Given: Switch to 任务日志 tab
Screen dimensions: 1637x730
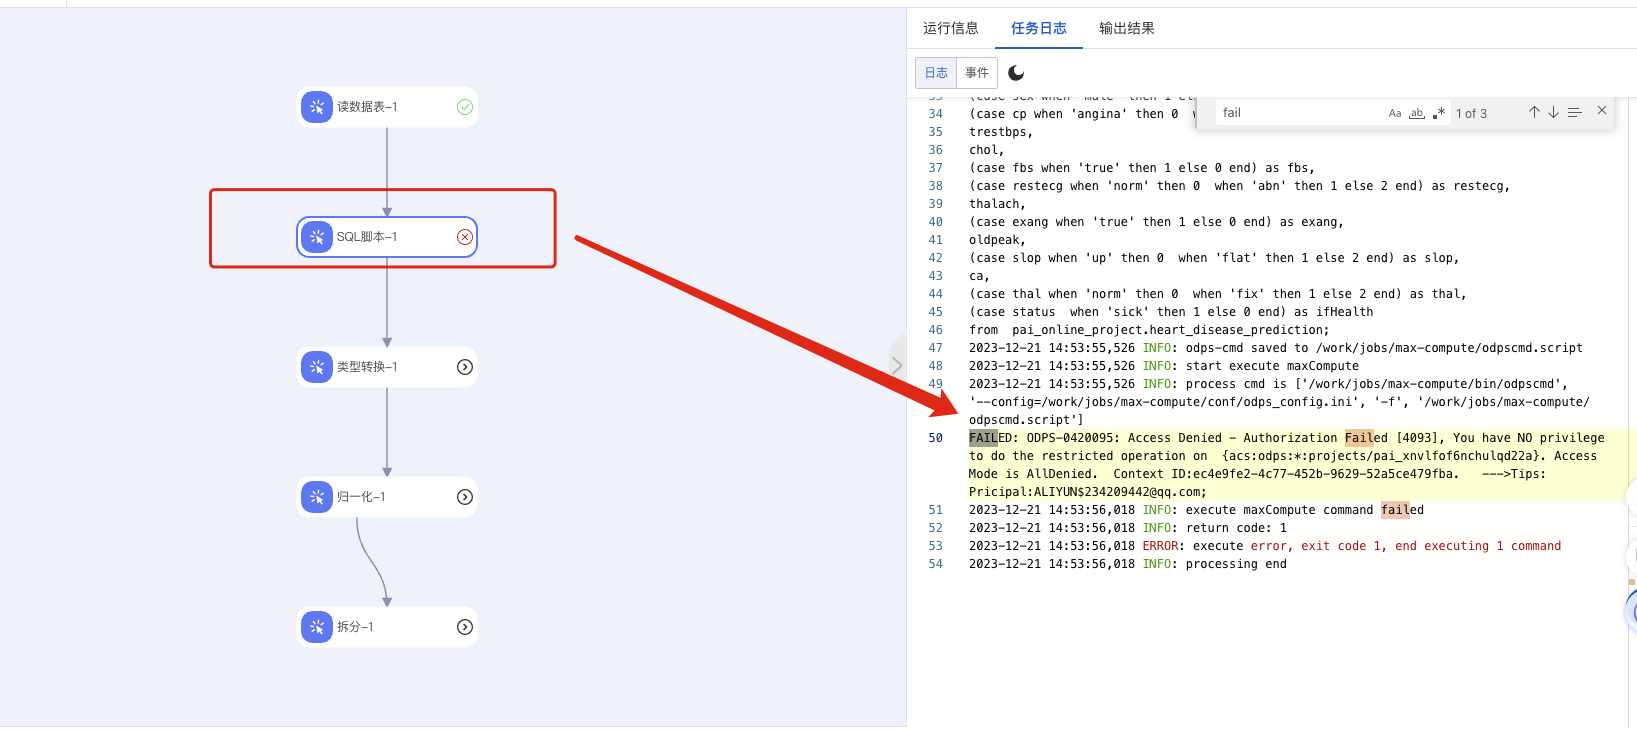Looking at the screenshot, I should coord(1039,28).
